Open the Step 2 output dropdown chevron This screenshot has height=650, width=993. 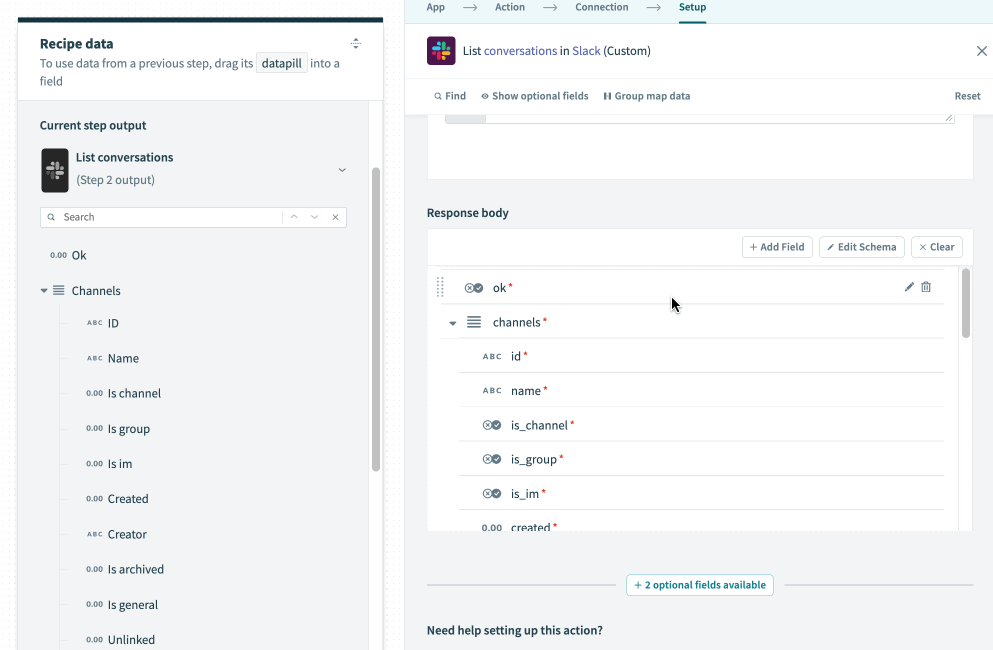[342, 170]
